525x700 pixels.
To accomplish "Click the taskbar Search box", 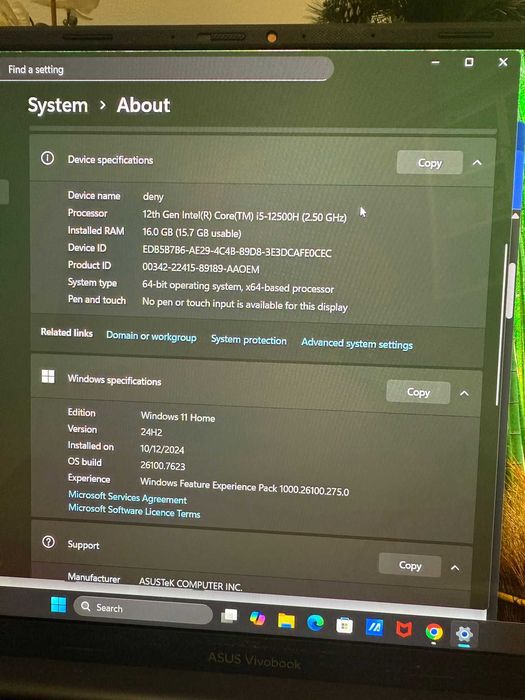I will click(143, 610).
